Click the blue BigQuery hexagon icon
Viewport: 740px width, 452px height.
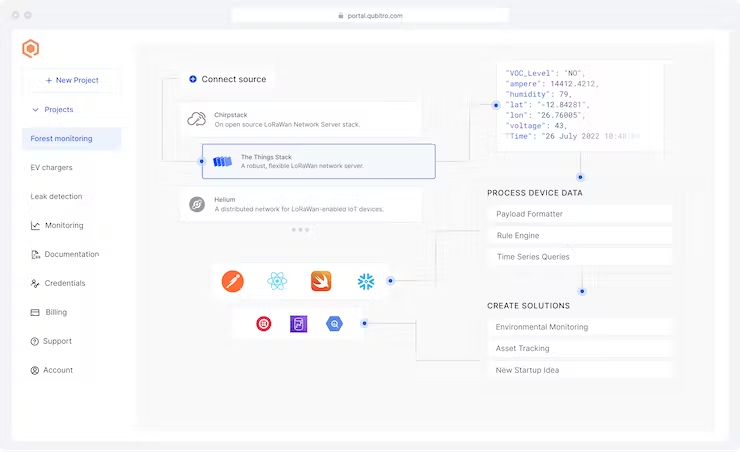334,324
